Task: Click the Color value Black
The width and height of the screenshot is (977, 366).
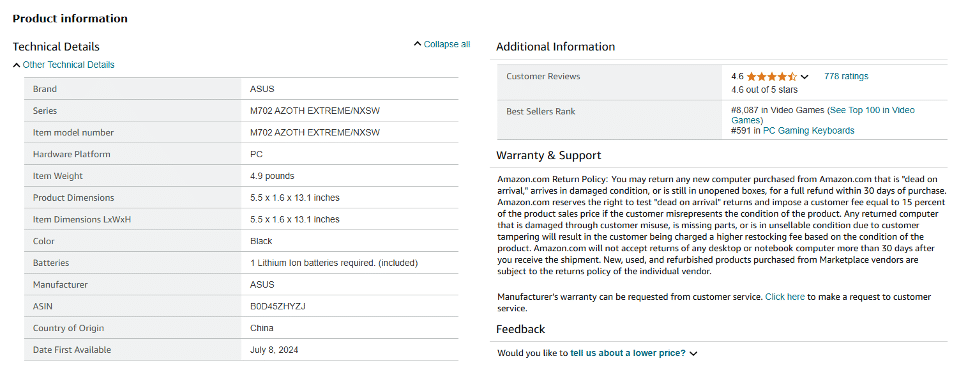Action: click(x=261, y=241)
